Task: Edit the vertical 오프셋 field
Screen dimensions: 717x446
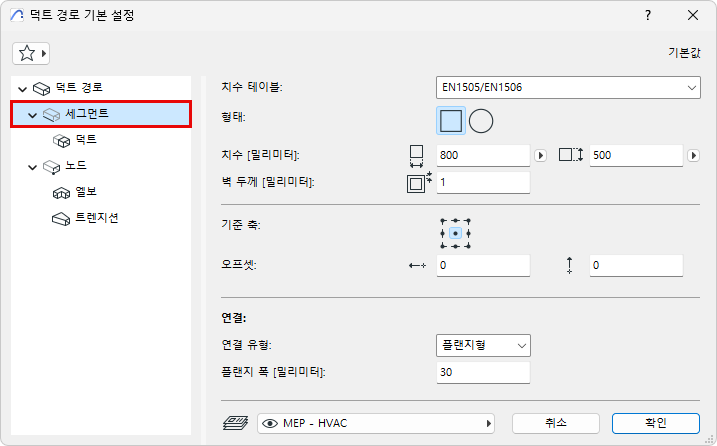Action: pyautogui.click(x=636, y=265)
